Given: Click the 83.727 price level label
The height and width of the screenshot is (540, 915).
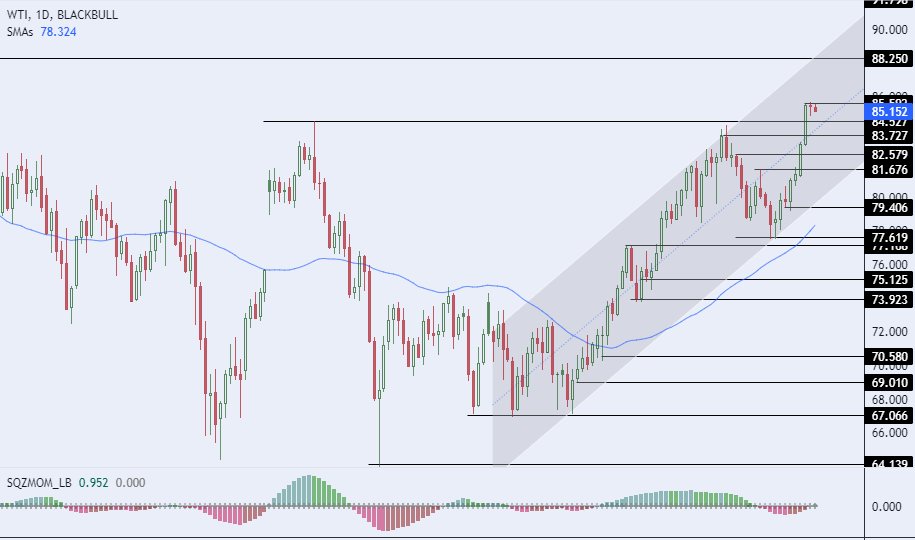Looking at the screenshot, I should click(x=888, y=135).
